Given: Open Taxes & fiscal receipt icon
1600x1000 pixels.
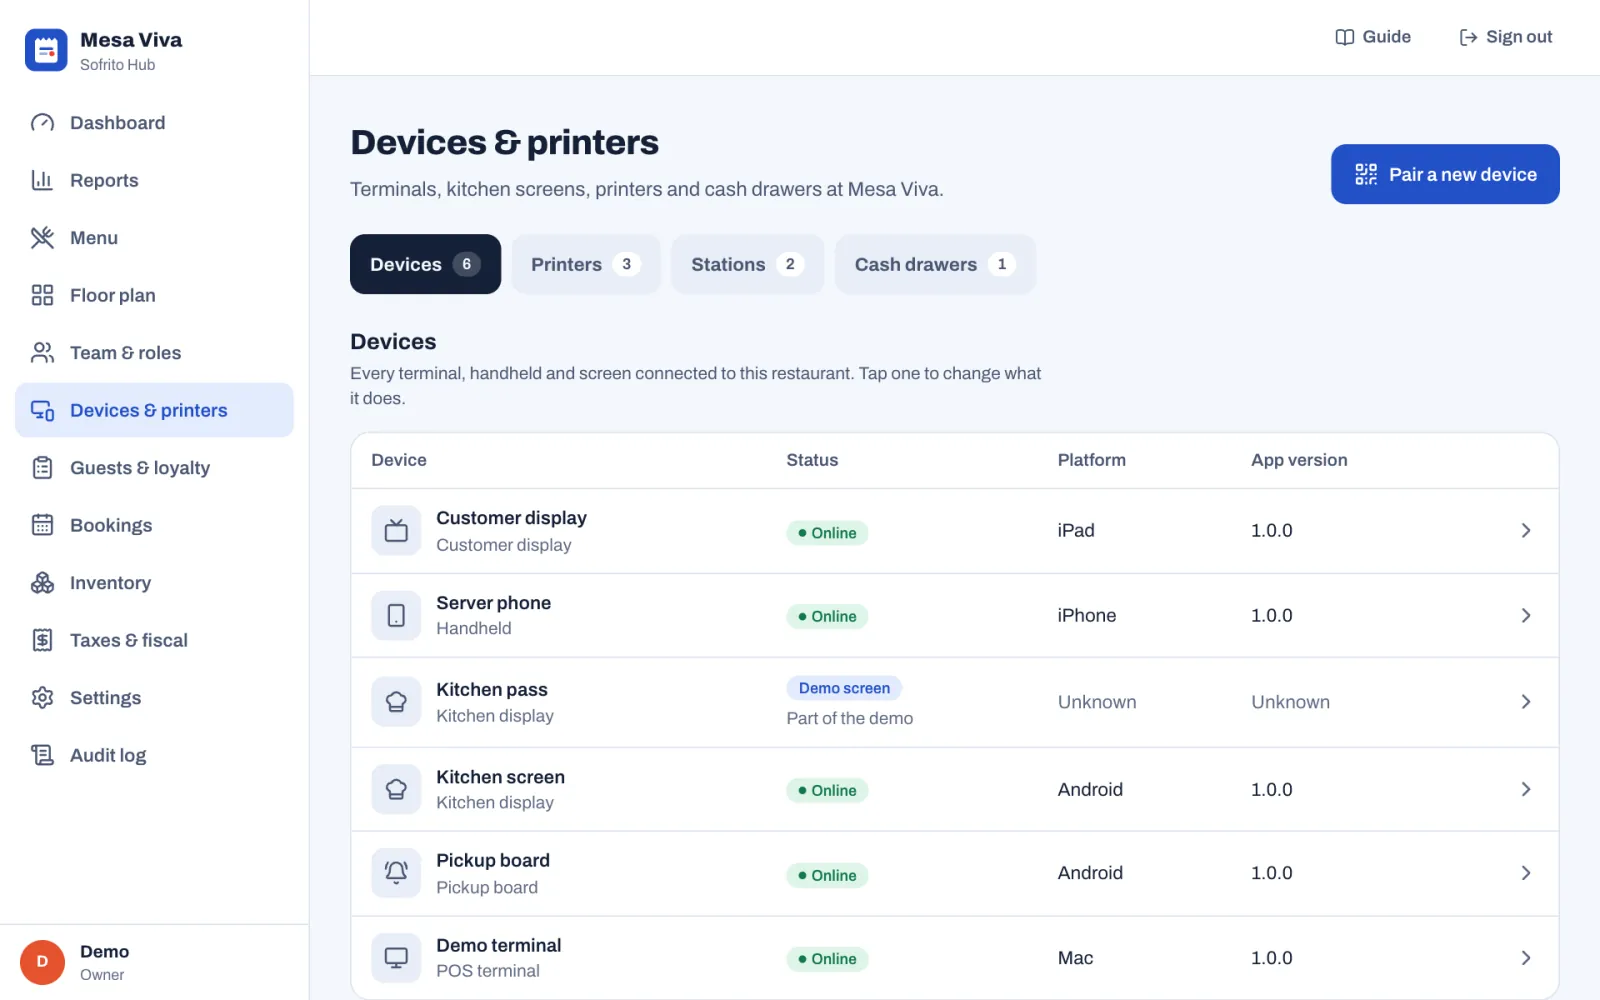Looking at the screenshot, I should [x=42, y=640].
